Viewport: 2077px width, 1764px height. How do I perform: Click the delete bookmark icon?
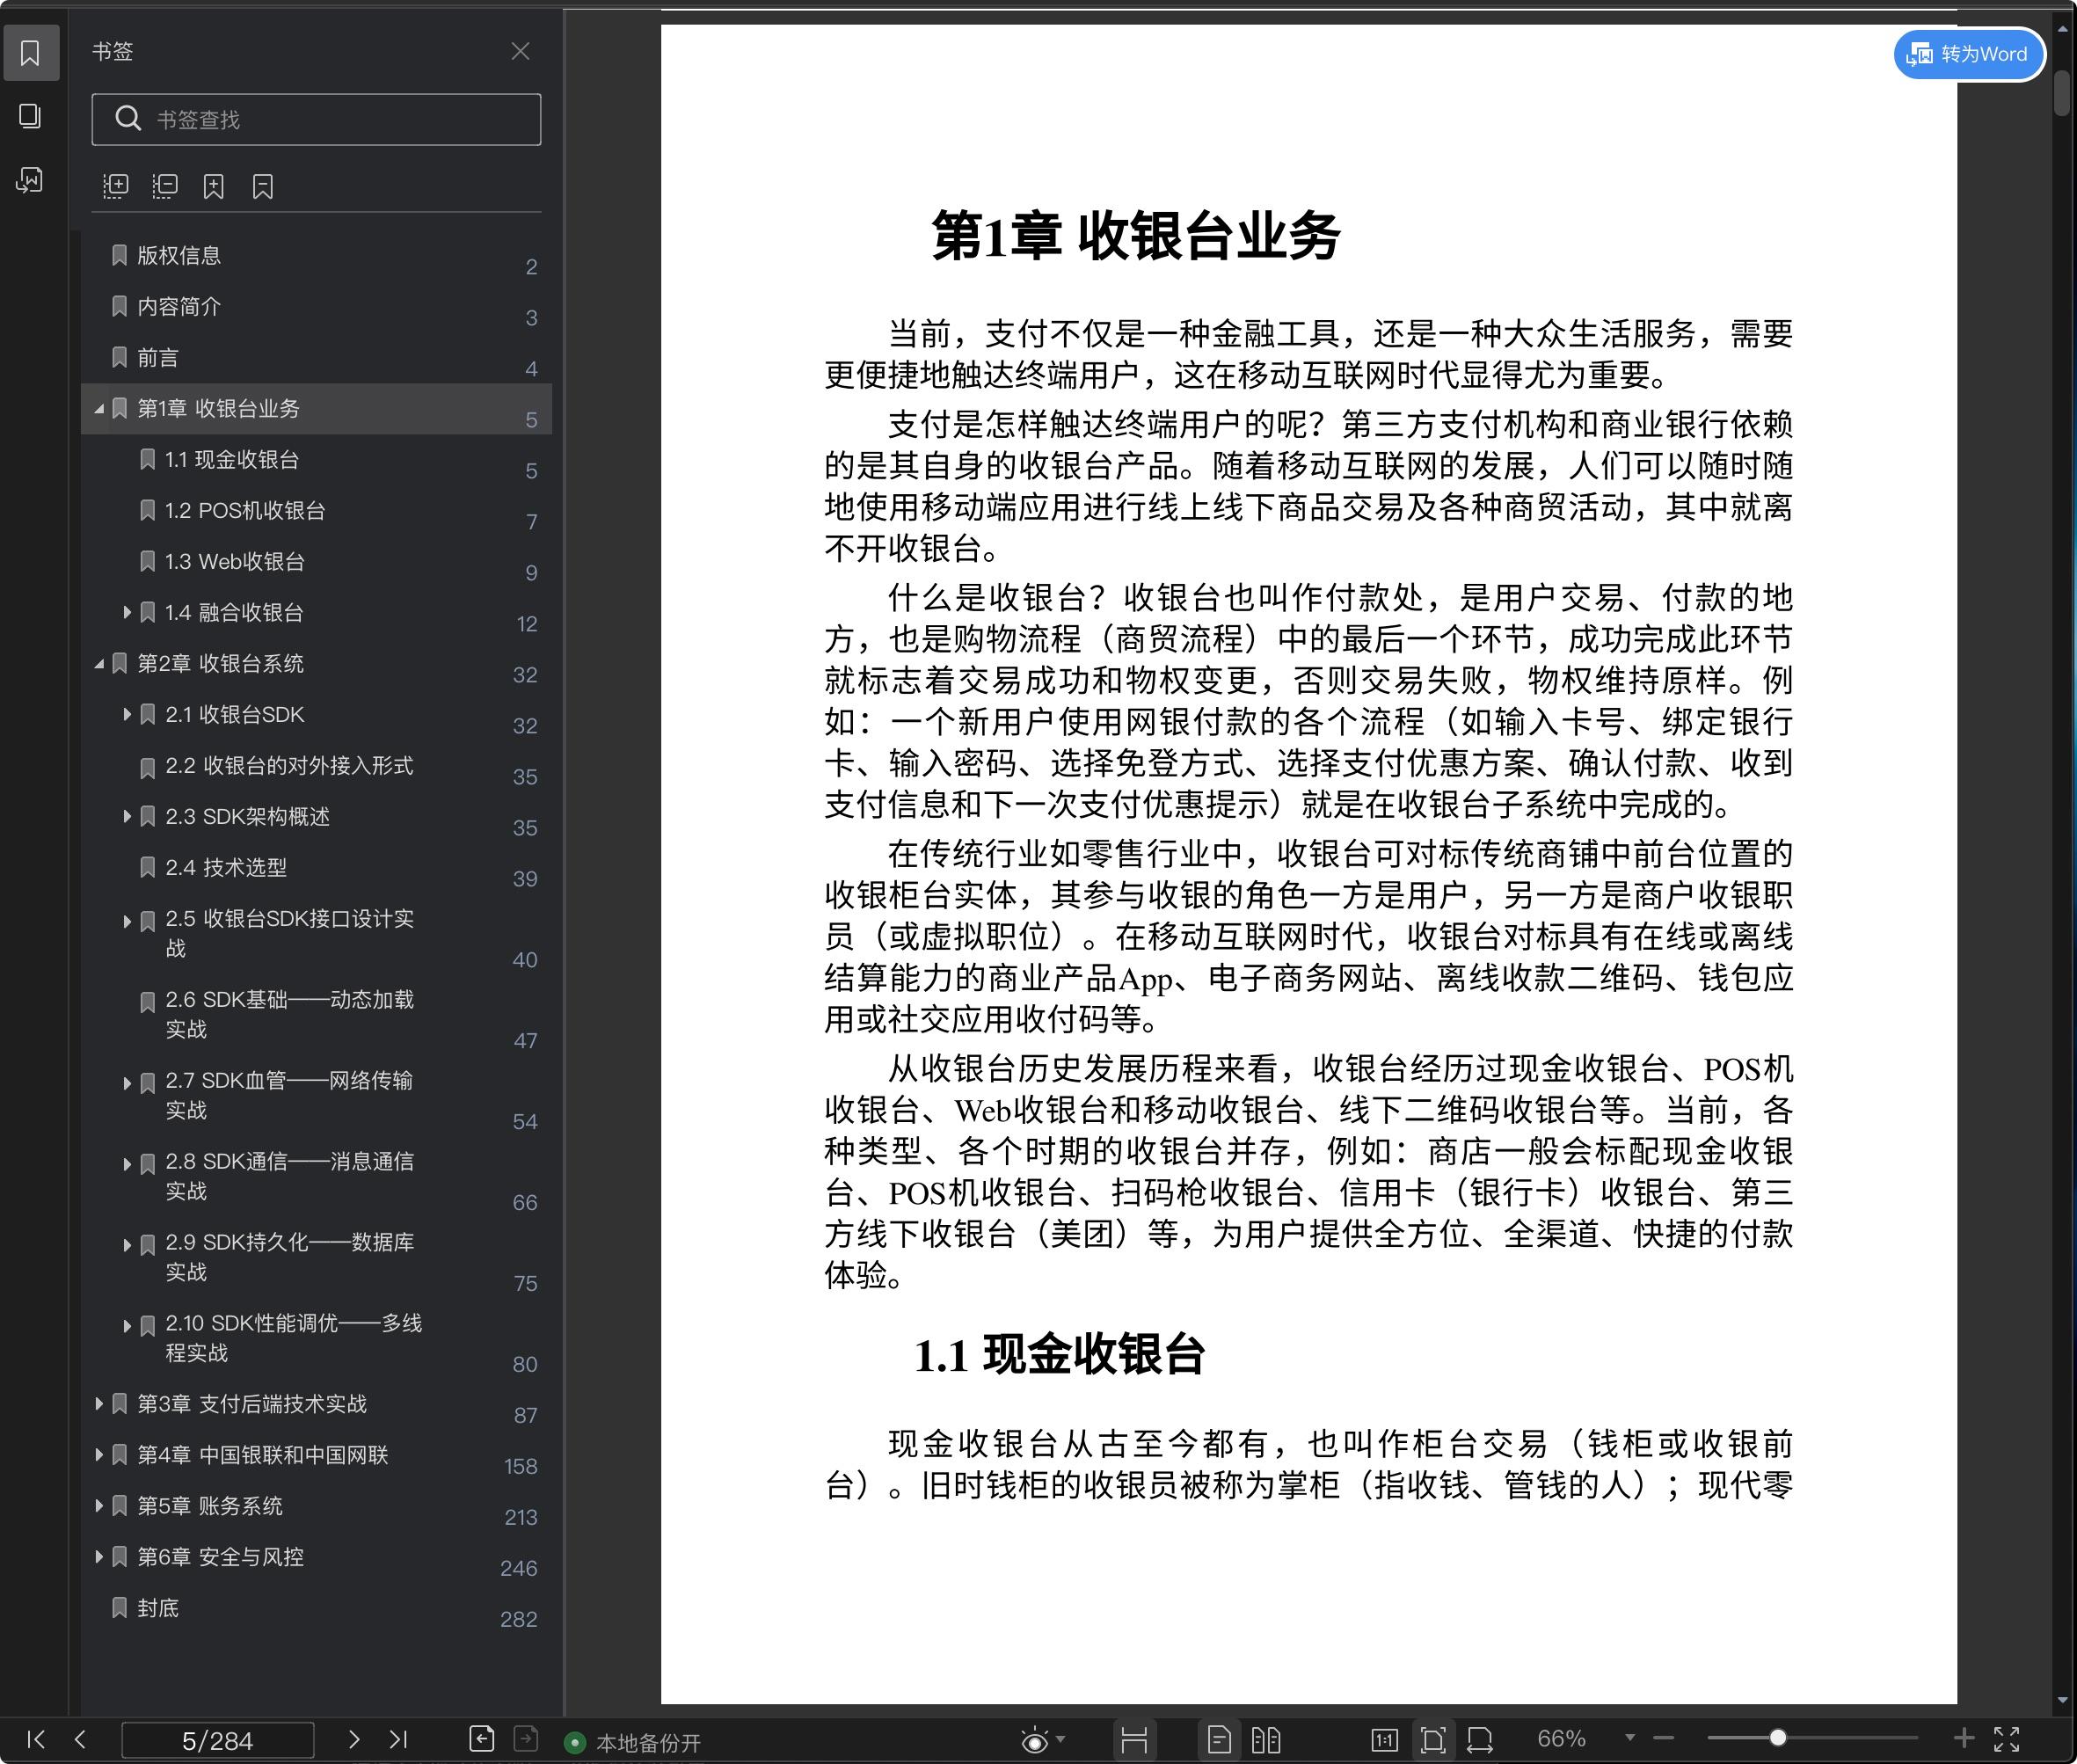tap(263, 186)
